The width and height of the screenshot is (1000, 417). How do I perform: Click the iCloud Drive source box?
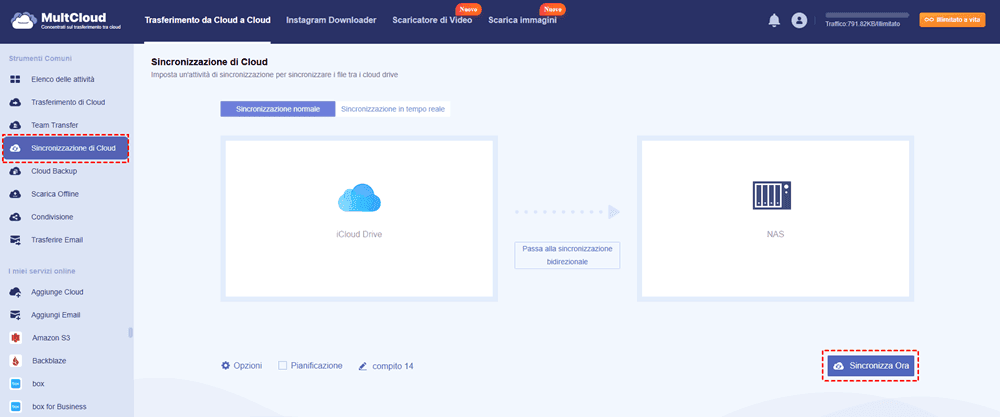point(359,219)
